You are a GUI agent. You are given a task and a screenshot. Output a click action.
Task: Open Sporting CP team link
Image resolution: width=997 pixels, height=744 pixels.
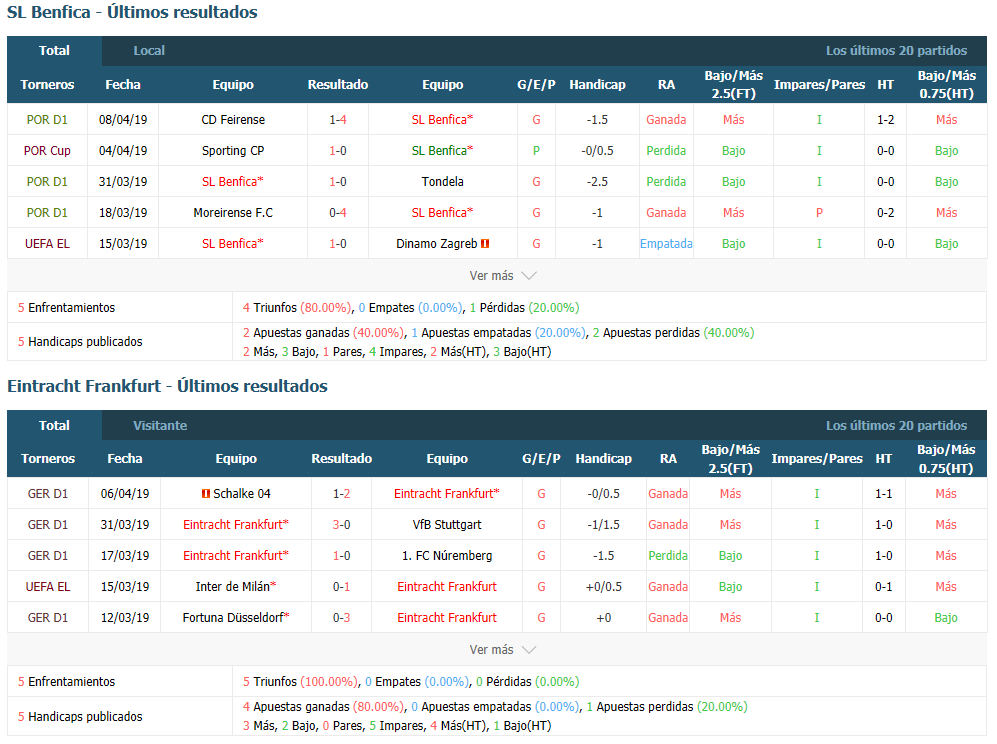coord(233,151)
